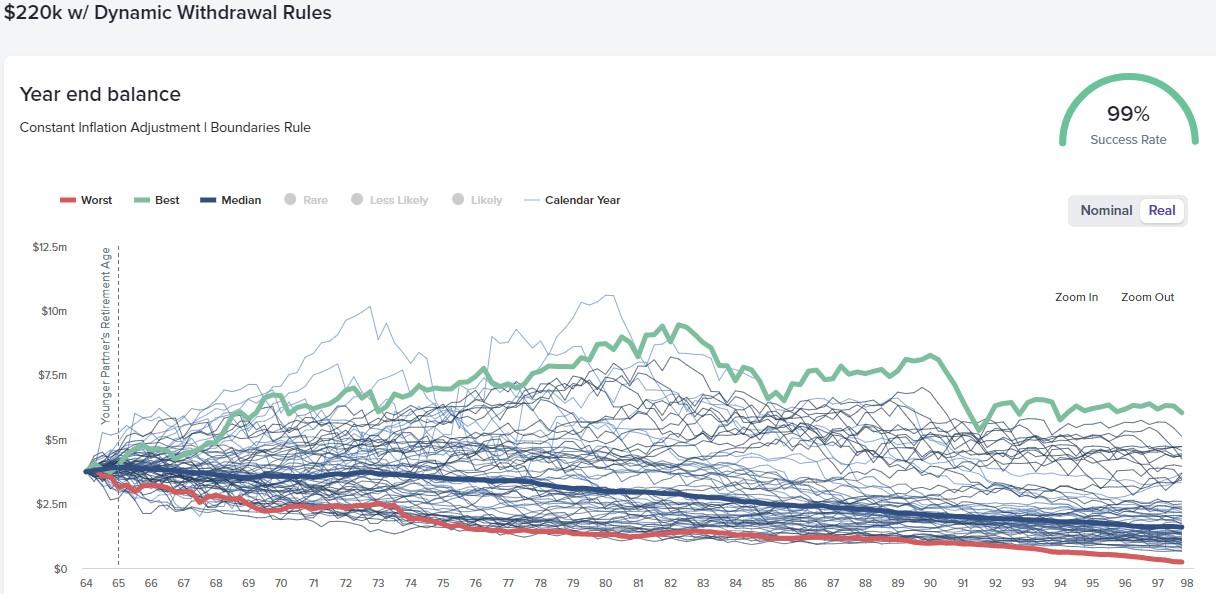1216x594 pixels.
Task: Click the $220k w/ Dynamic Withdrawal Rules heading
Action: pos(168,13)
